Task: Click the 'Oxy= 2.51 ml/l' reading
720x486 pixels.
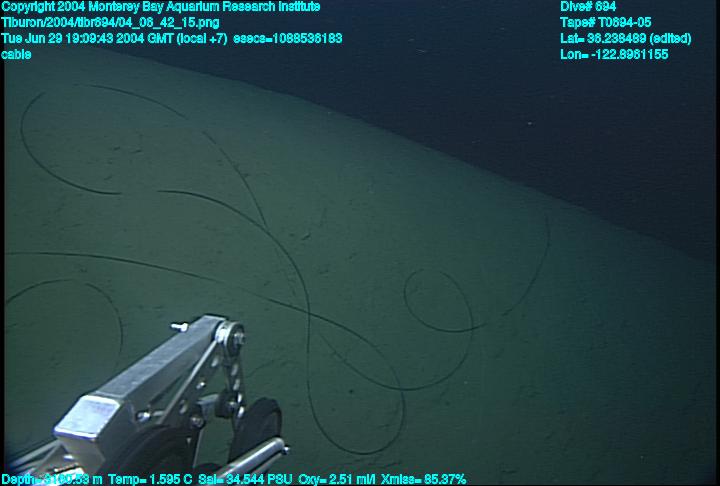Action: coord(337,480)
